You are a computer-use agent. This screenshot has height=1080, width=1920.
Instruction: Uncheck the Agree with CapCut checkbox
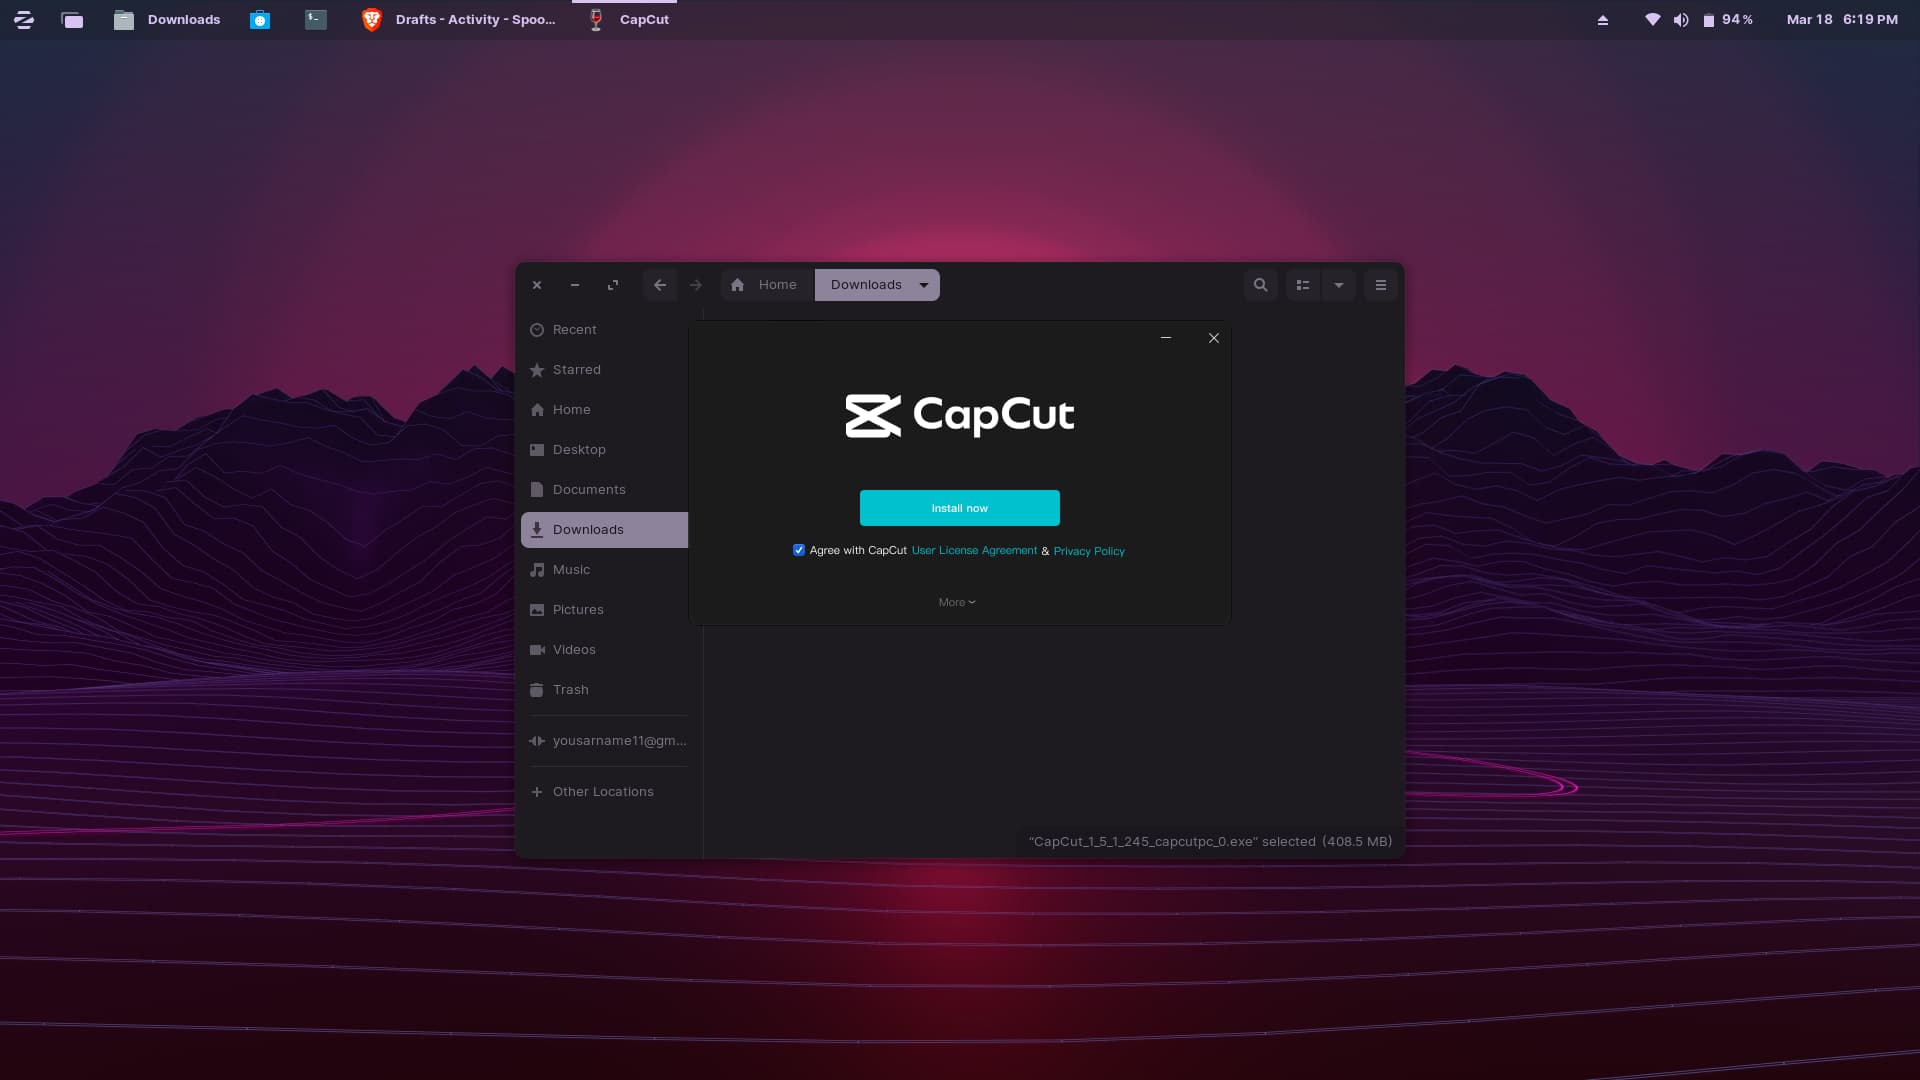(x=799, y=550)
